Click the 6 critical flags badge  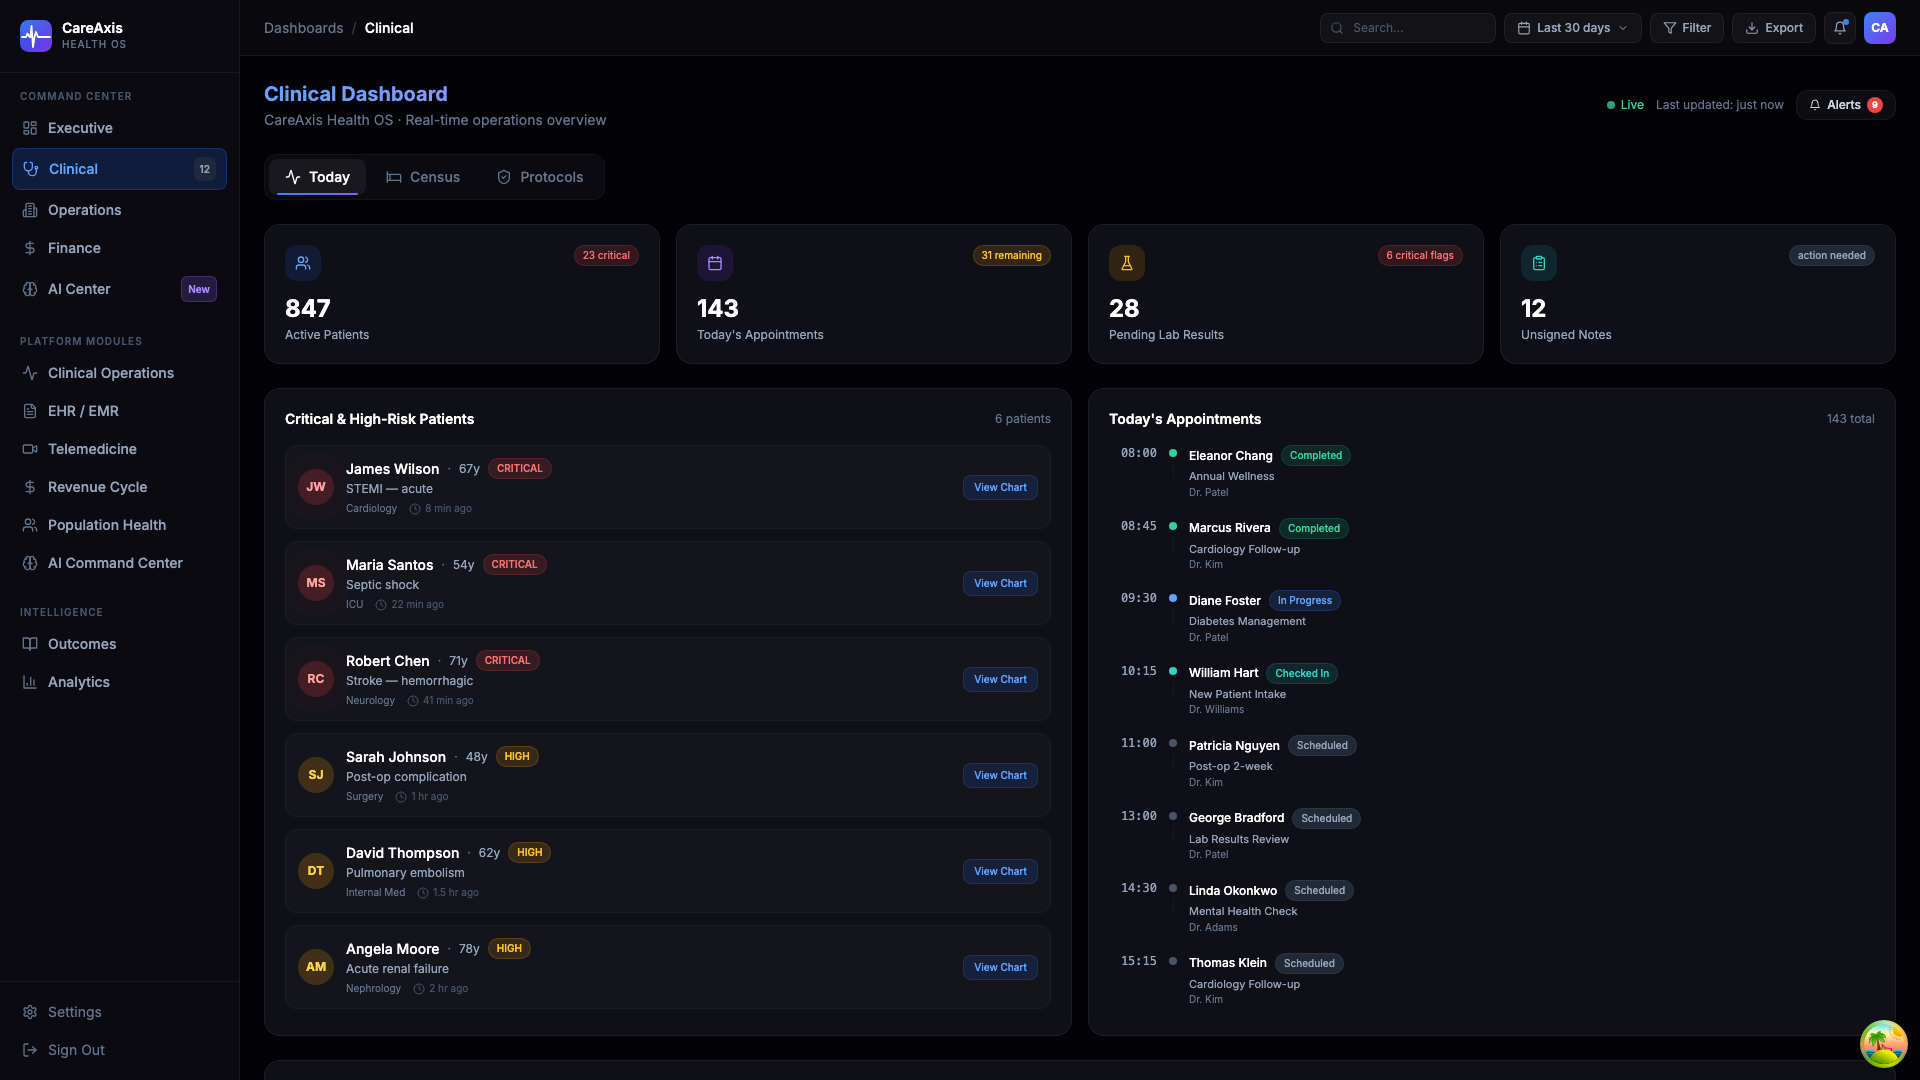click(x=1420, y=255)
